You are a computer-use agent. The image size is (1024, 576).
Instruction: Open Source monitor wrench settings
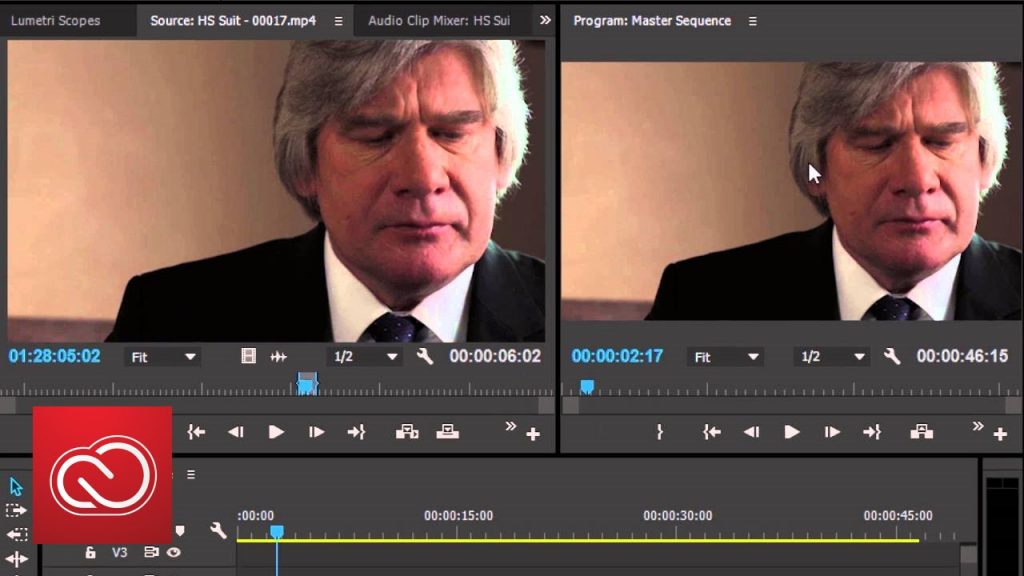(424, 356)
